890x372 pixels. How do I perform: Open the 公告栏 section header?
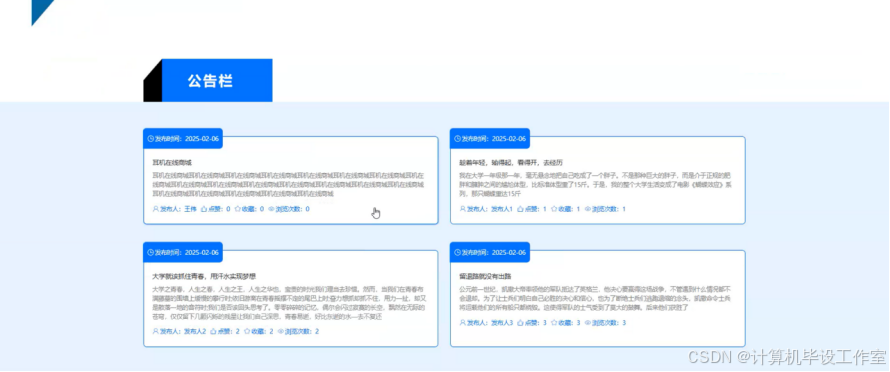[208, 81]
